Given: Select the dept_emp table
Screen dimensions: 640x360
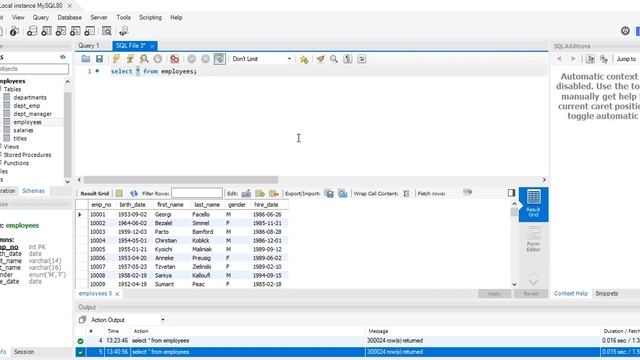Looking at the screenshot, I should 27,106.
